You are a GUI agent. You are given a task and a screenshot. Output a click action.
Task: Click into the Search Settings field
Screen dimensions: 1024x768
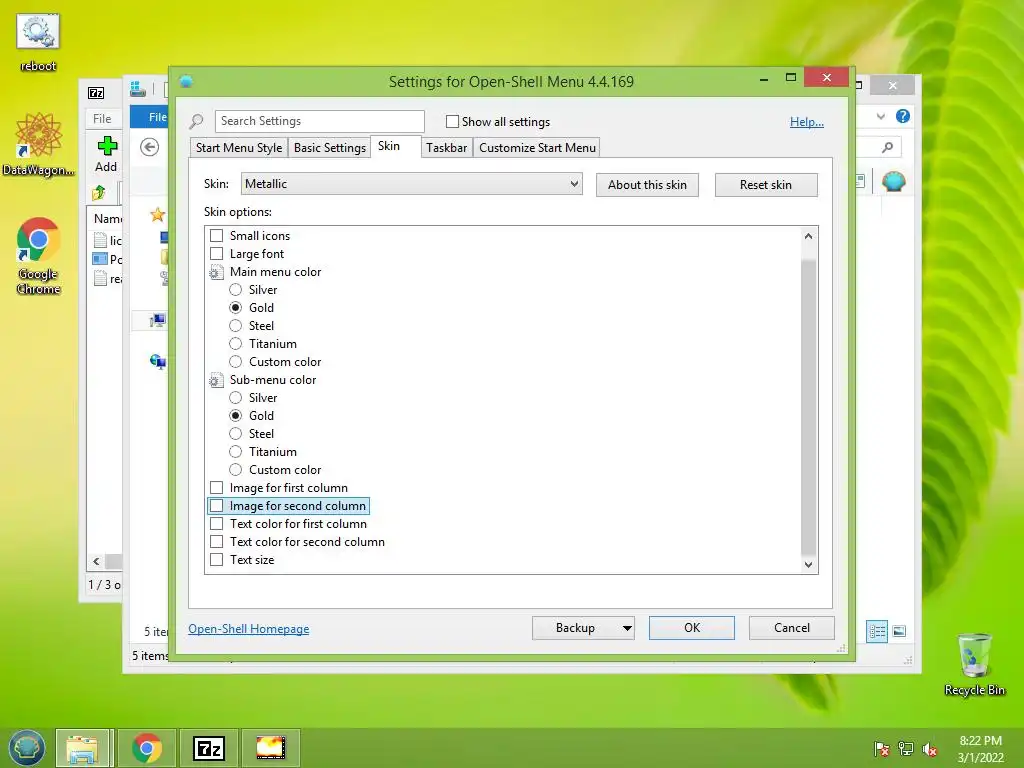[x=319, y=121]
